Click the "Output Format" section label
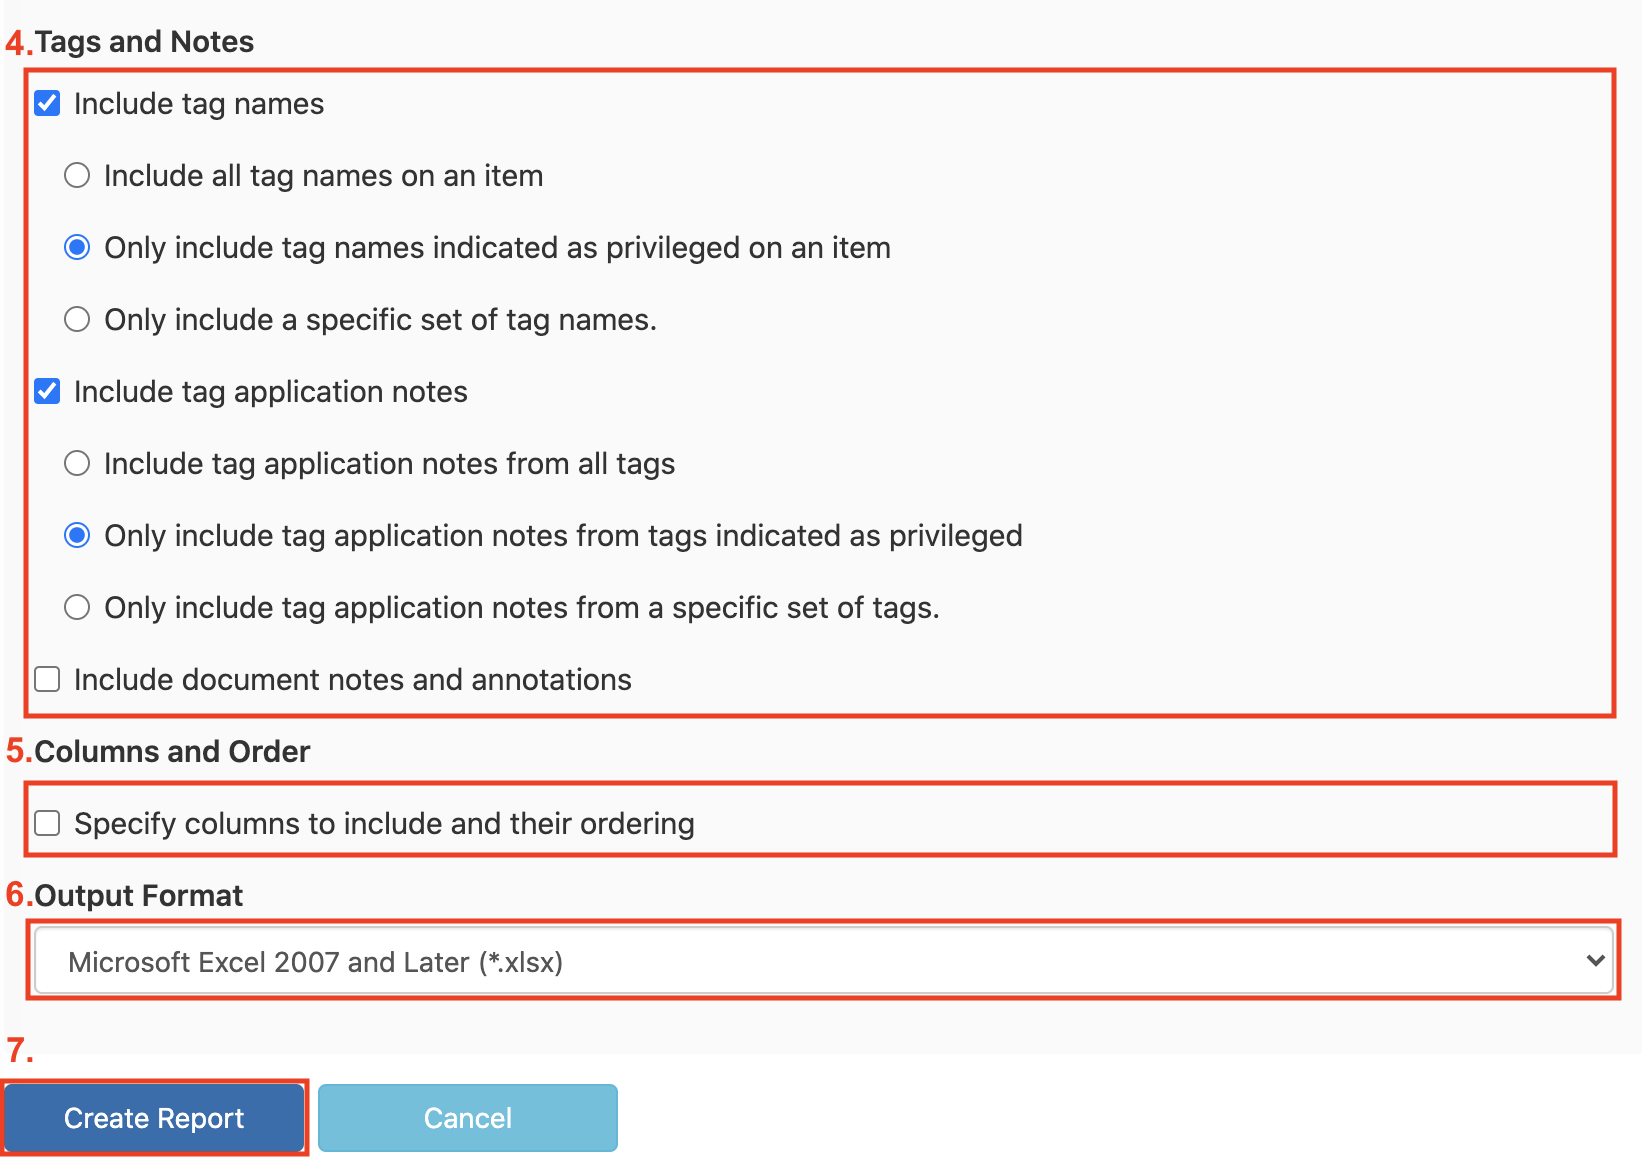Viewport: 1642px width, 1160px height. pos(136,895)
